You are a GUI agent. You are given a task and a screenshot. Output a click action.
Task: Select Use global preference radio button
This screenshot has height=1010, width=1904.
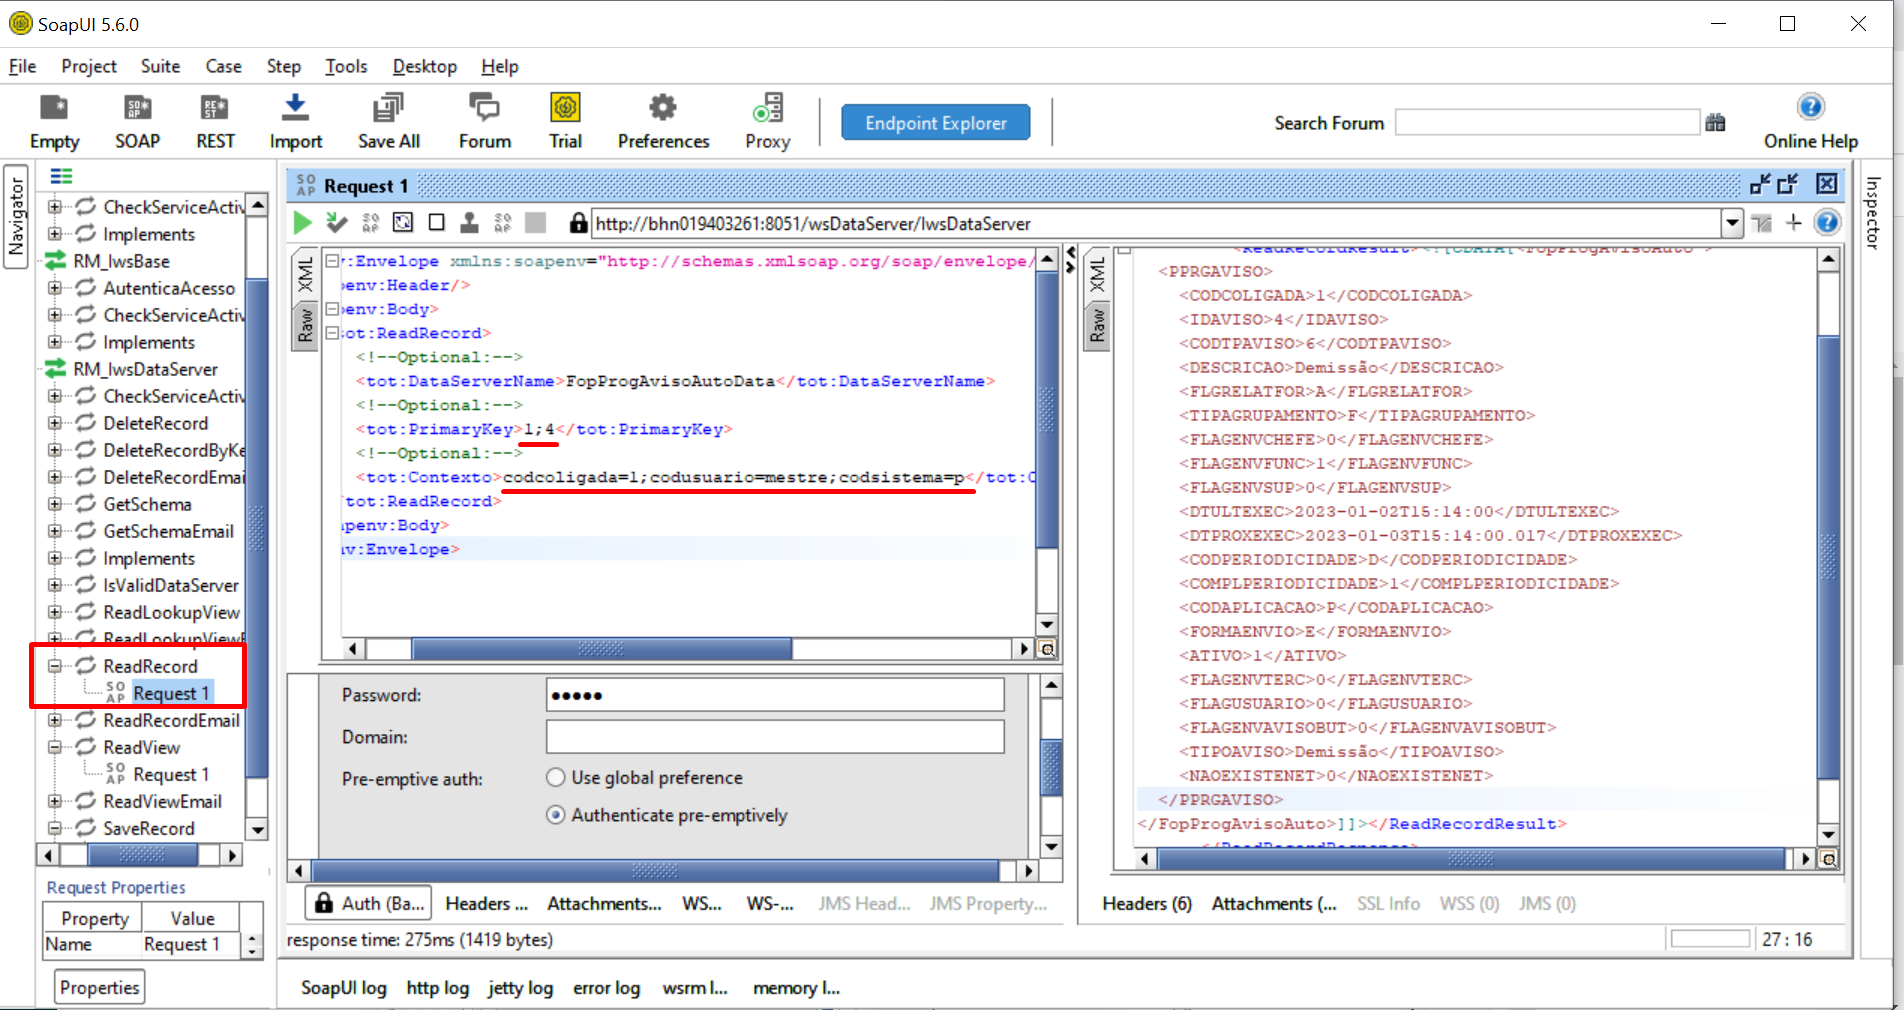pyautogui.click(x=556, y=777)
